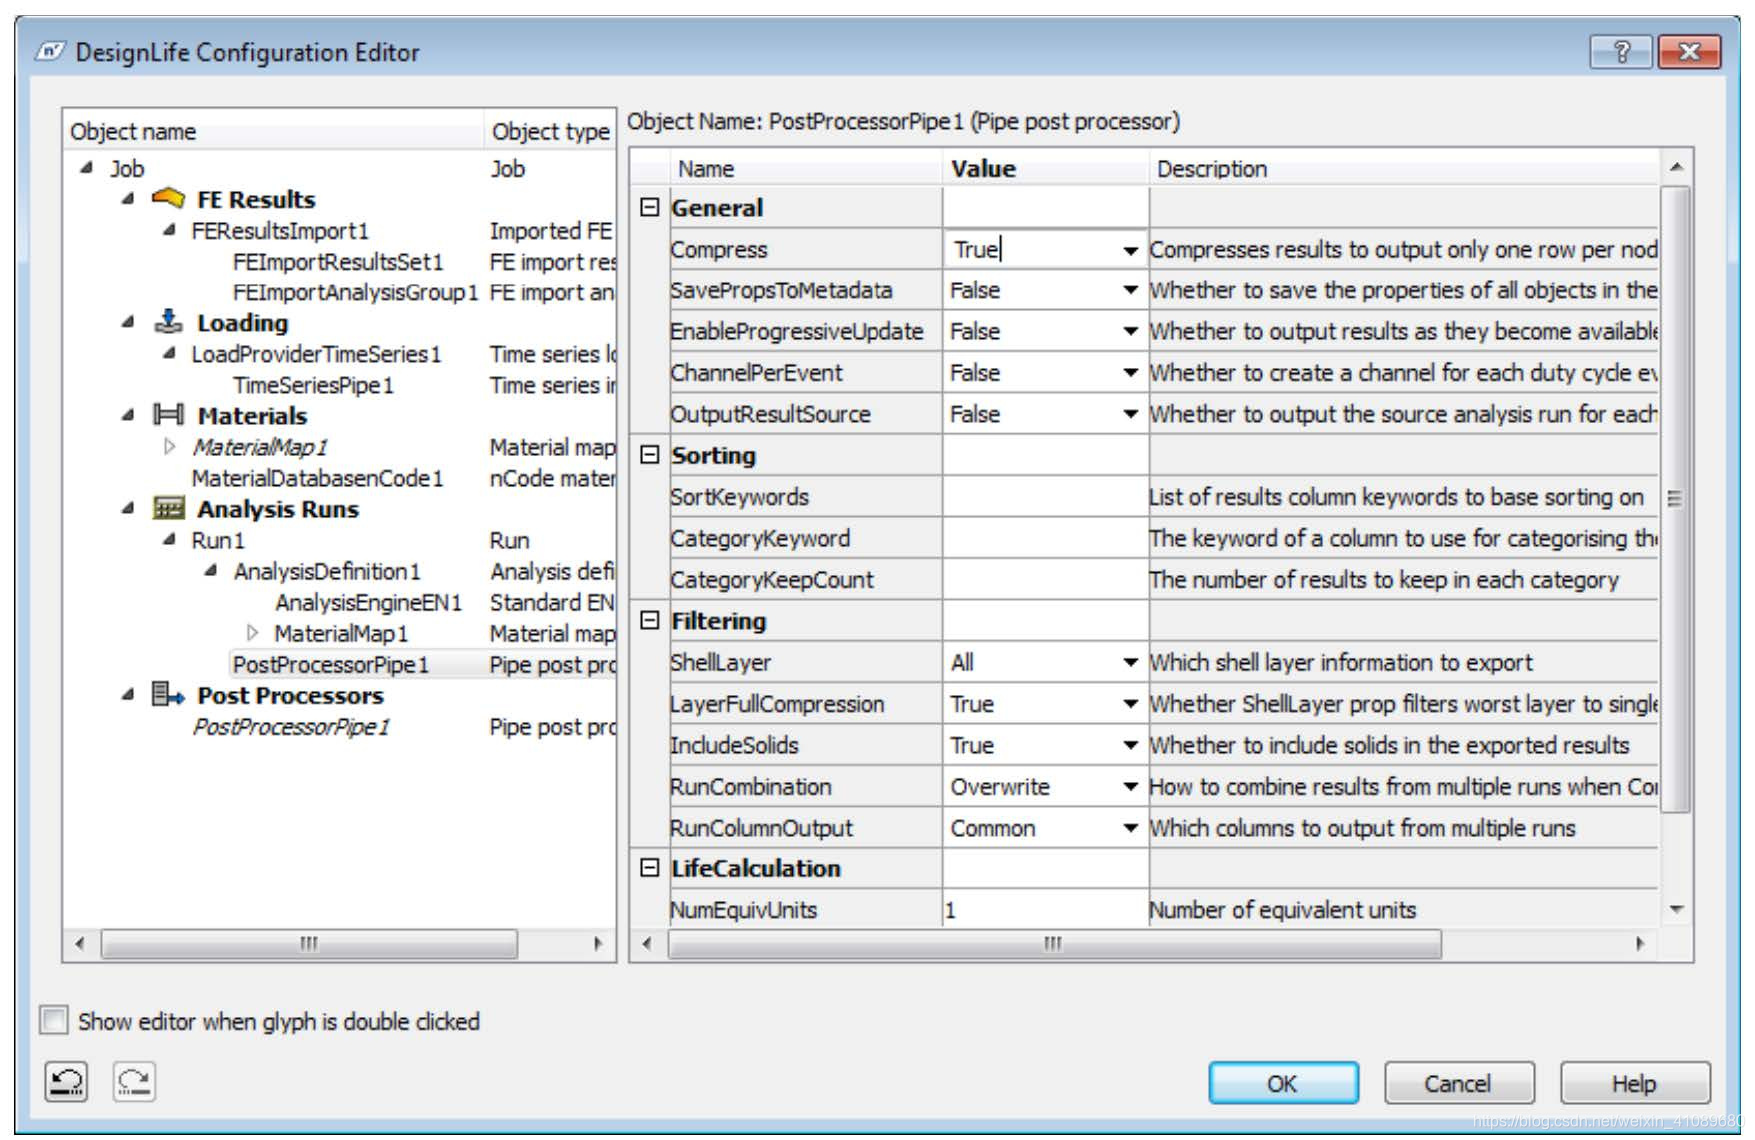
Task: Click the properties grid horizontal scrollbar thumb
Action: (x=1055, y=943)
